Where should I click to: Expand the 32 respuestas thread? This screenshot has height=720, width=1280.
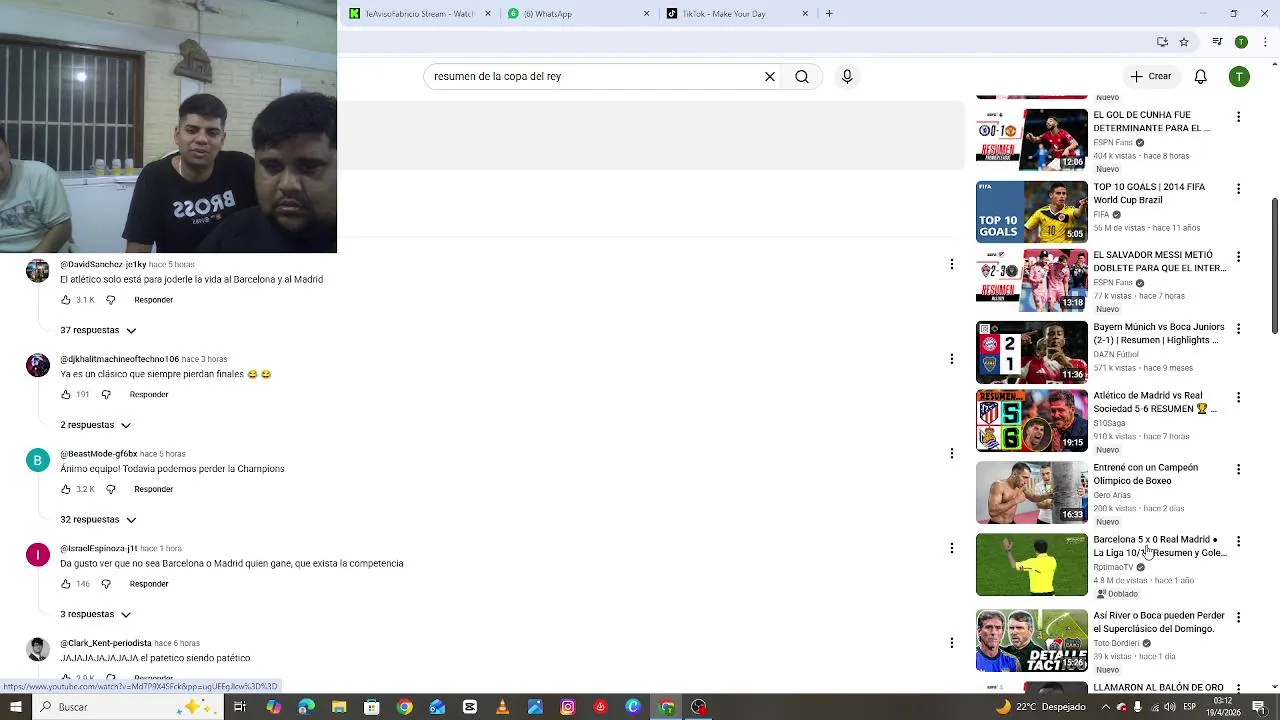[x=98, y=520]
